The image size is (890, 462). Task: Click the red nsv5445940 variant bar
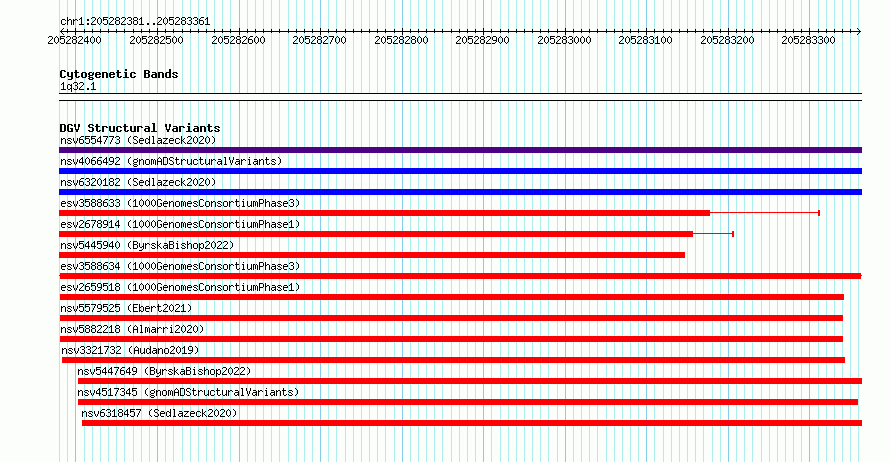pos(372,255)
